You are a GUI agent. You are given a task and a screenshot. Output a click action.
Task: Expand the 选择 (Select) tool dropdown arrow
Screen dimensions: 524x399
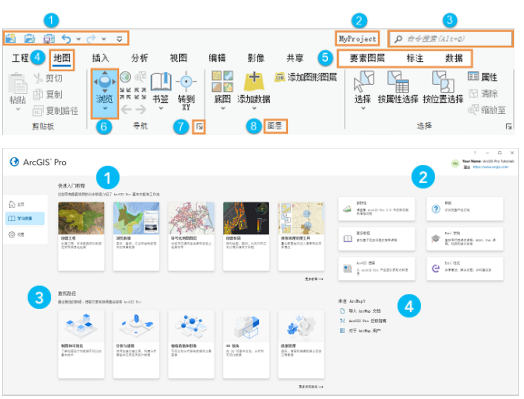point(363,108)
